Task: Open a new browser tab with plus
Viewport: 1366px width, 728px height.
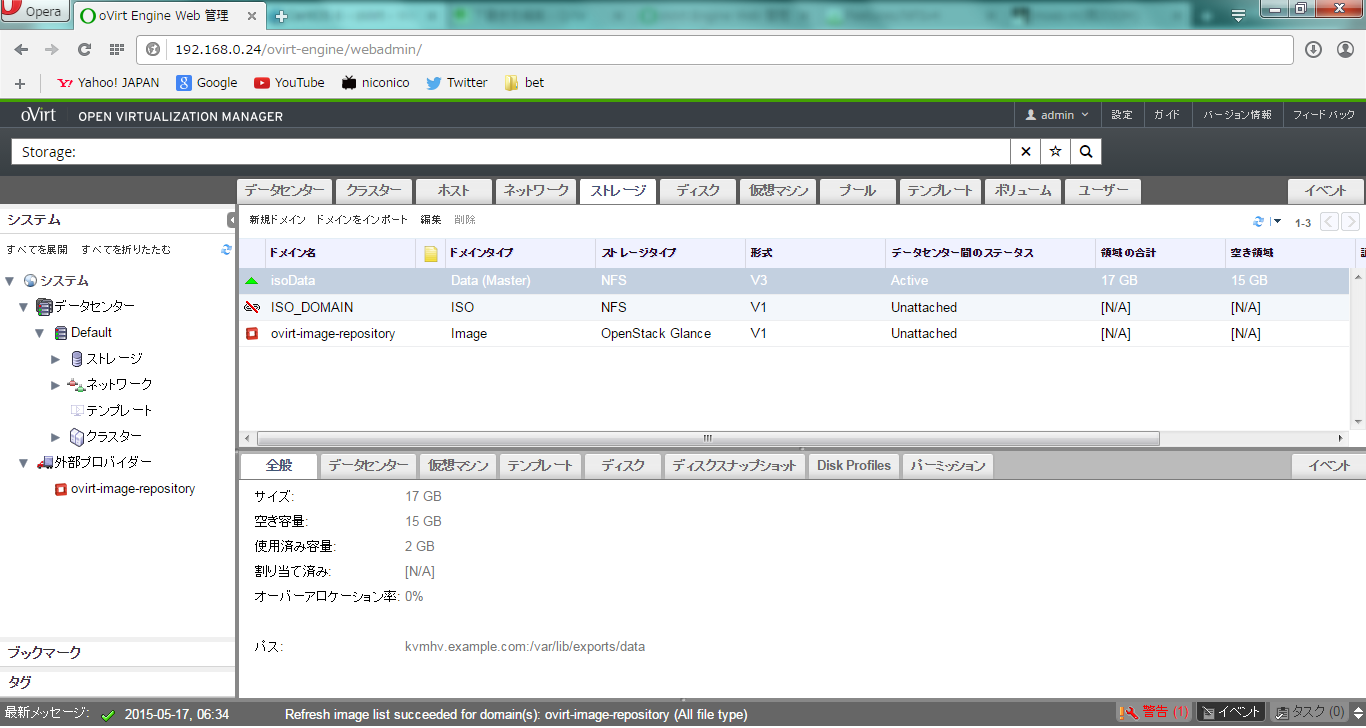Action: (282, 16)
